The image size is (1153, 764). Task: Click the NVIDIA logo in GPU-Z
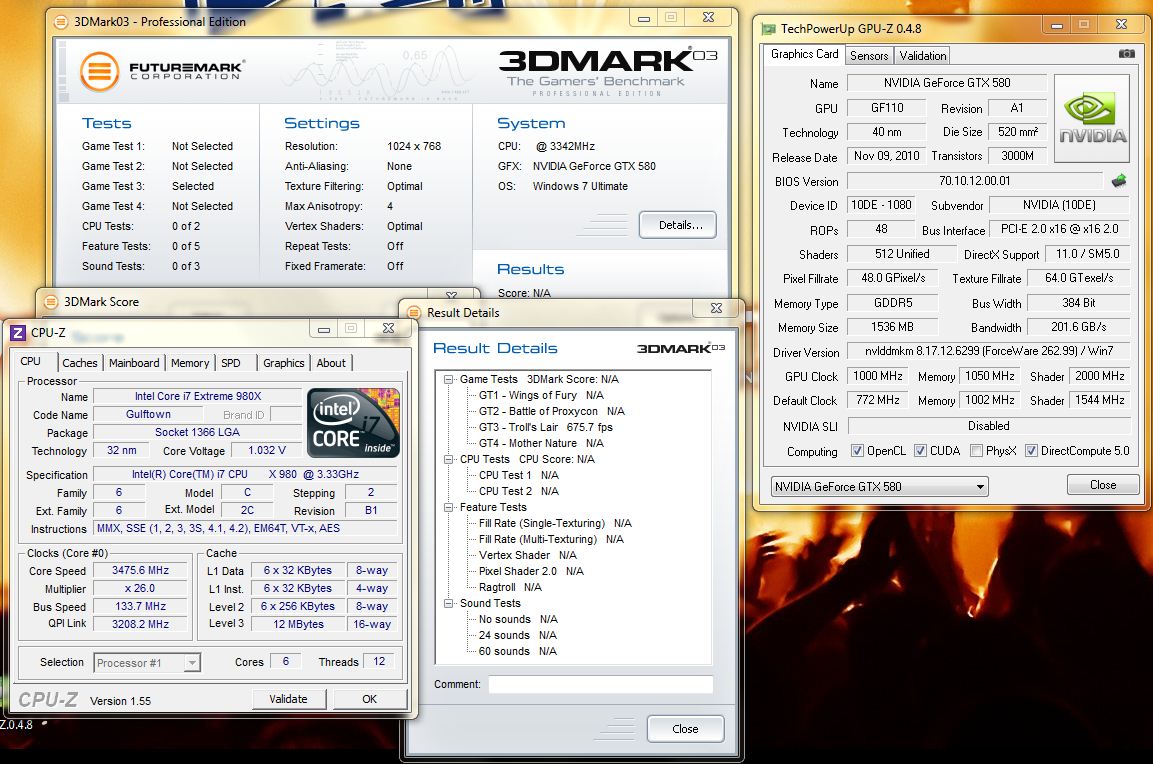1092,118
